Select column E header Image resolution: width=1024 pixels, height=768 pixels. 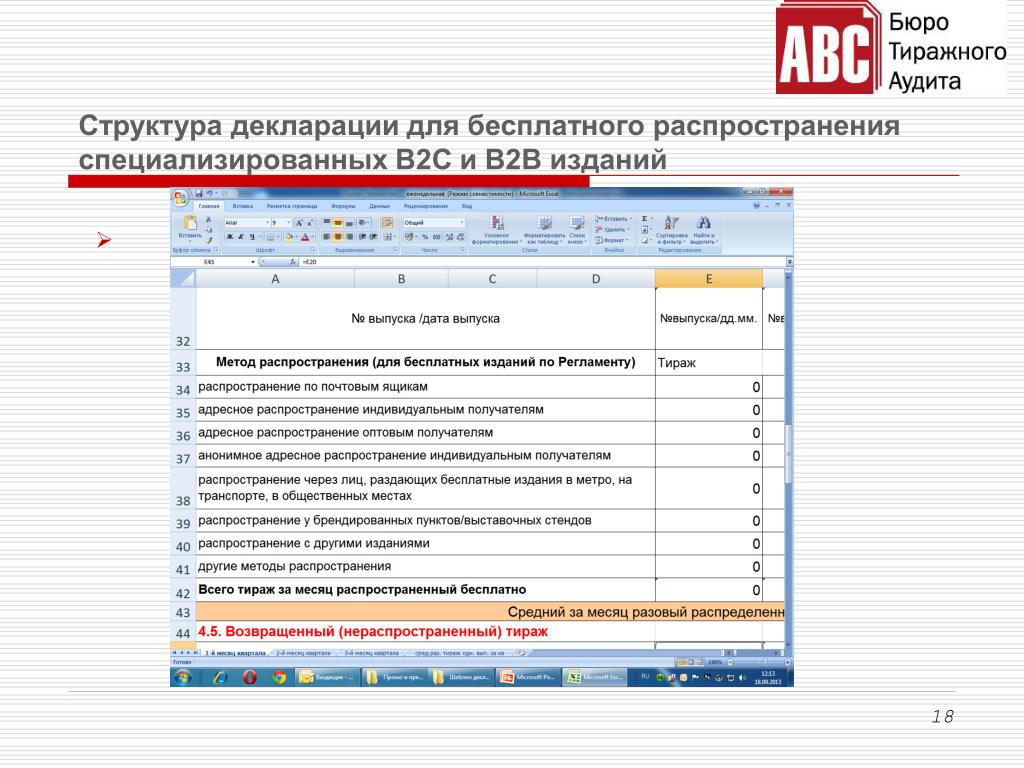click(709, 279)
